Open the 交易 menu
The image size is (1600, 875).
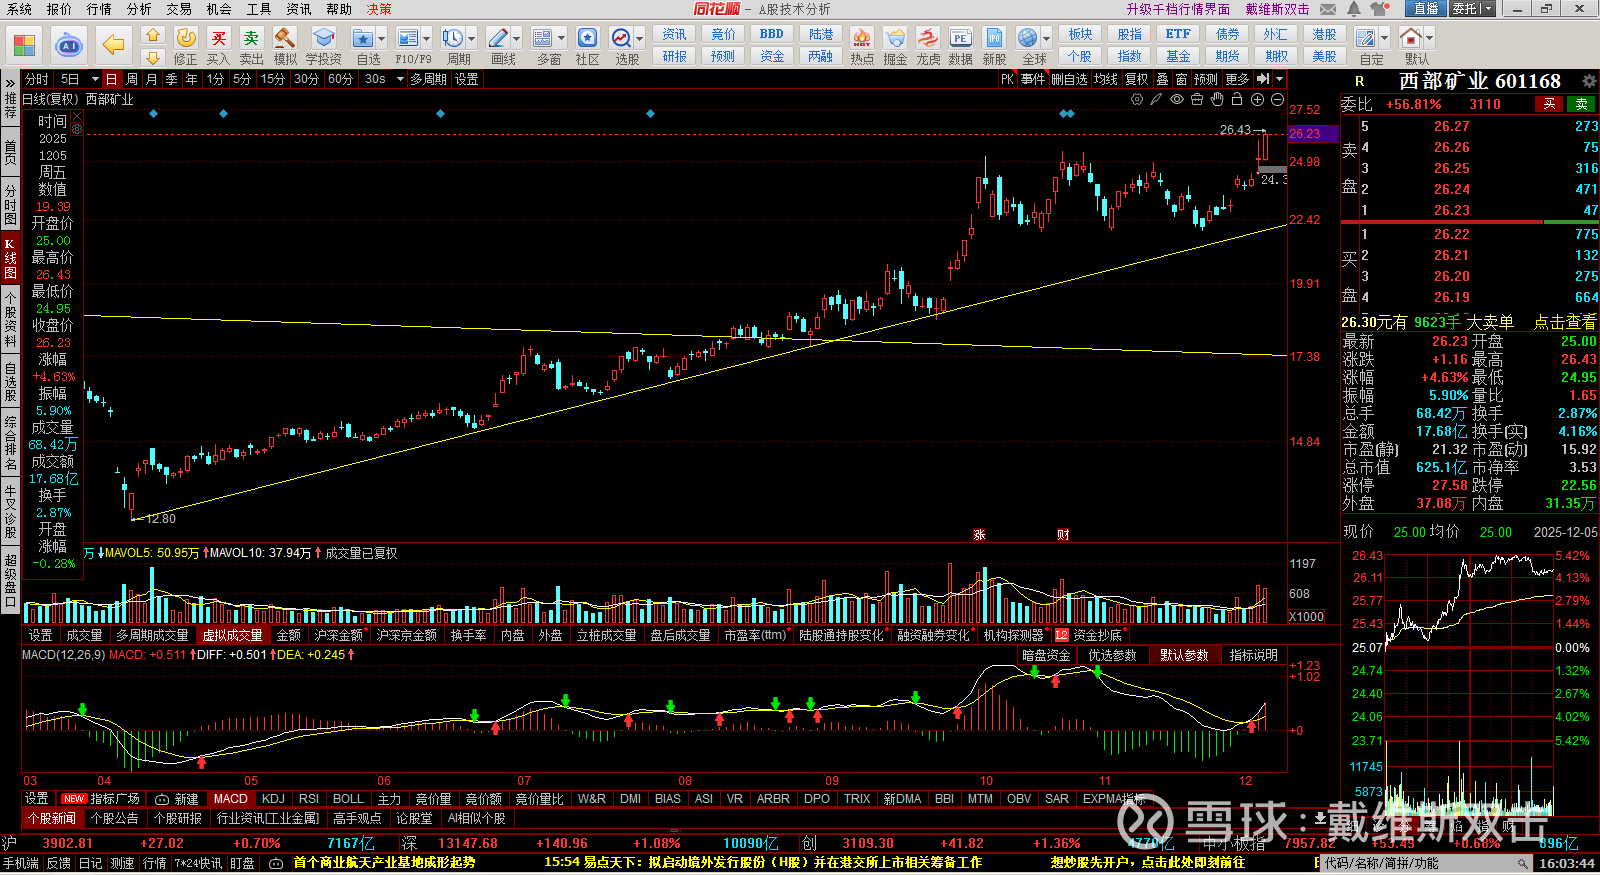(179, 9)
